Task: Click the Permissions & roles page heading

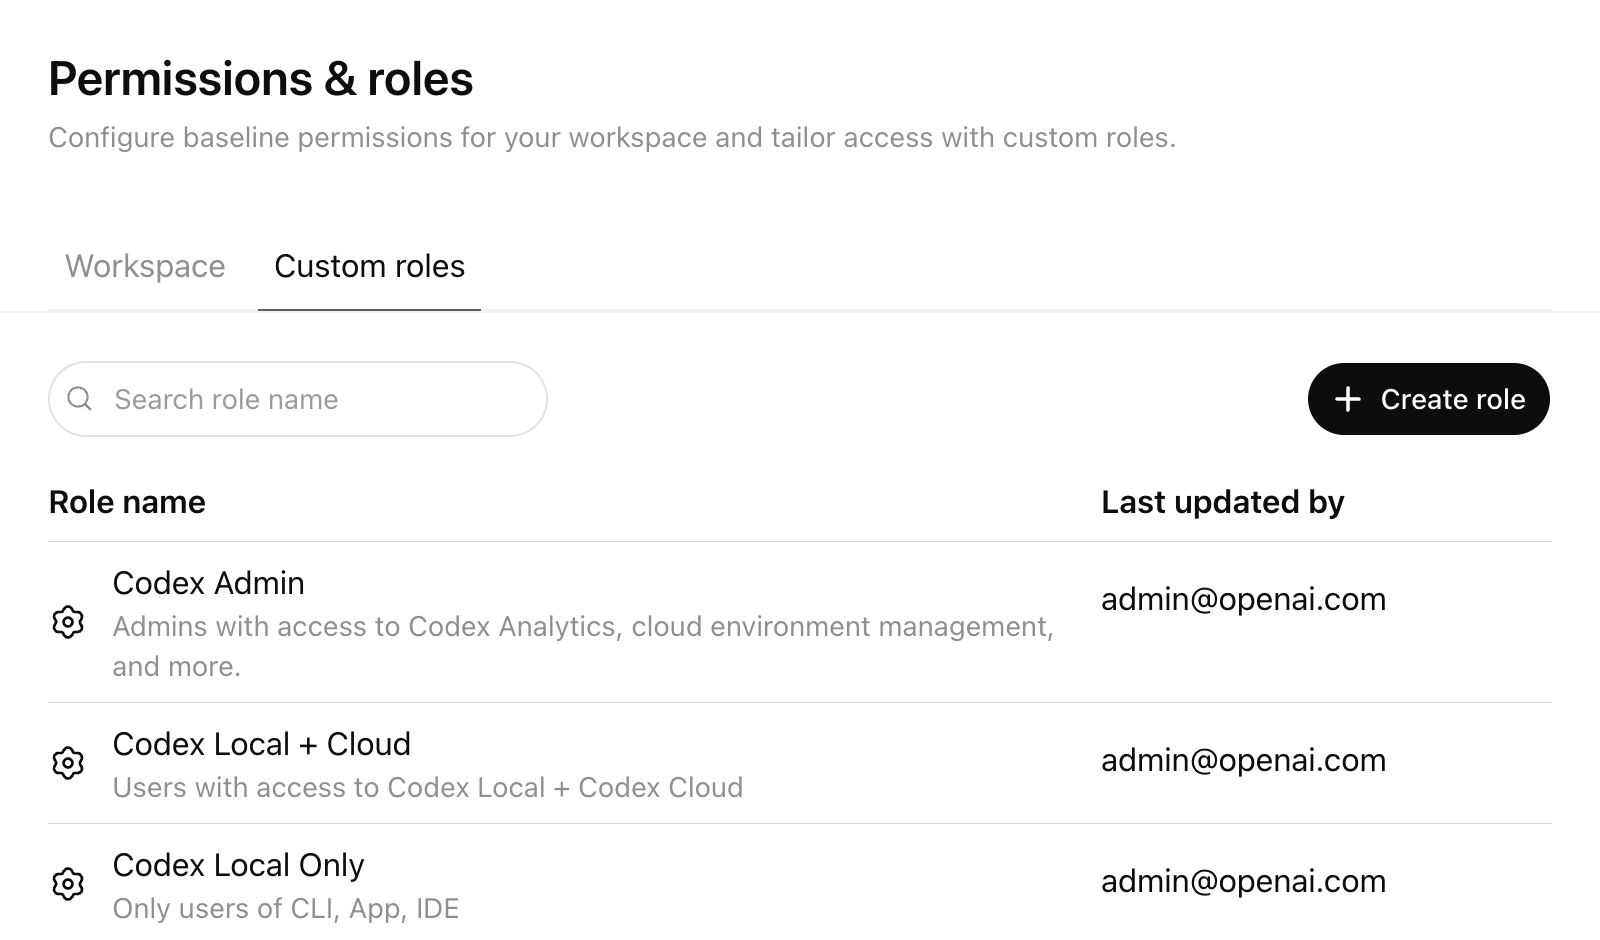Action: (x=261, y=78)
